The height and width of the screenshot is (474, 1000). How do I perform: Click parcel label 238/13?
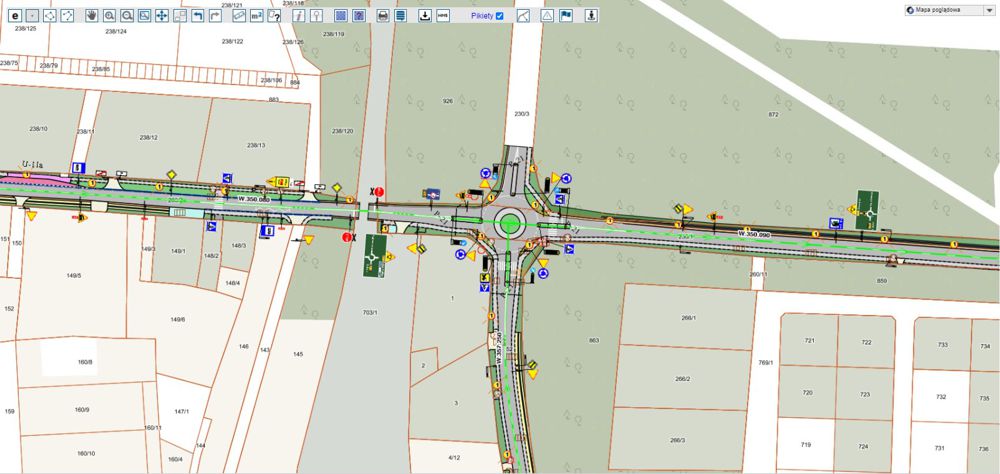tap(256, 145)
